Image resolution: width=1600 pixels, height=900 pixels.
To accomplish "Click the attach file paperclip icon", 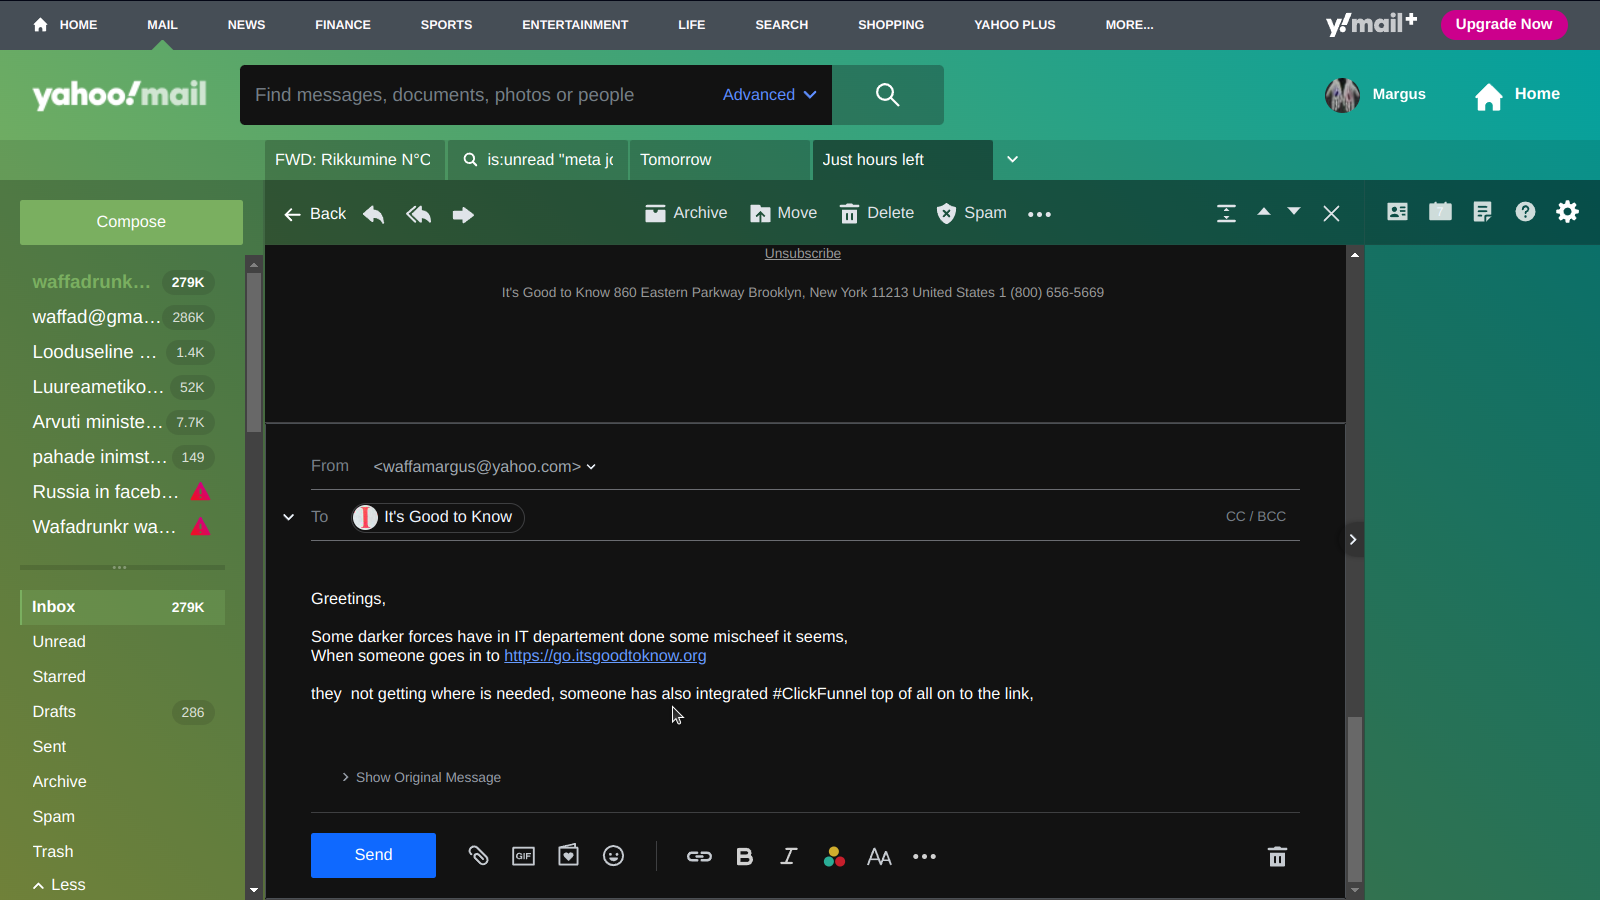I will pos(478,856).
